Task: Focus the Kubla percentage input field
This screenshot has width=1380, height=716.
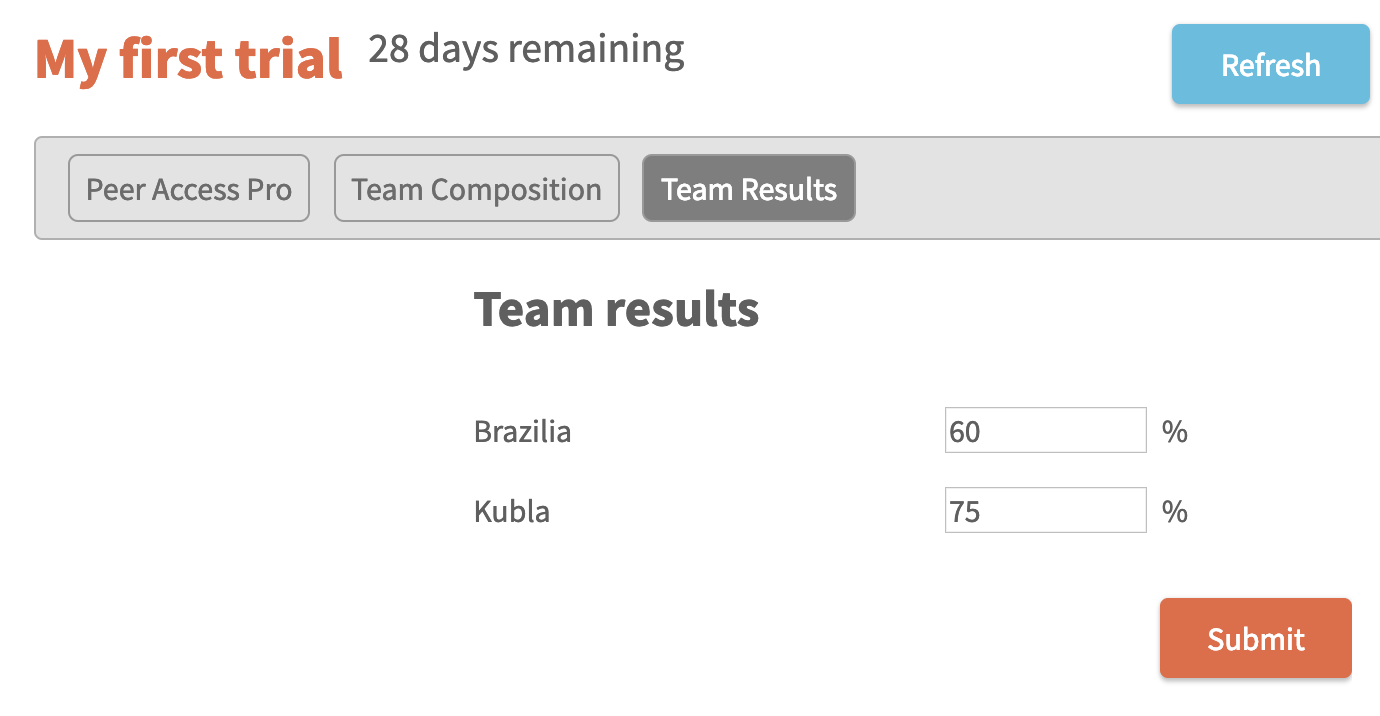Action: [1045, 510]
